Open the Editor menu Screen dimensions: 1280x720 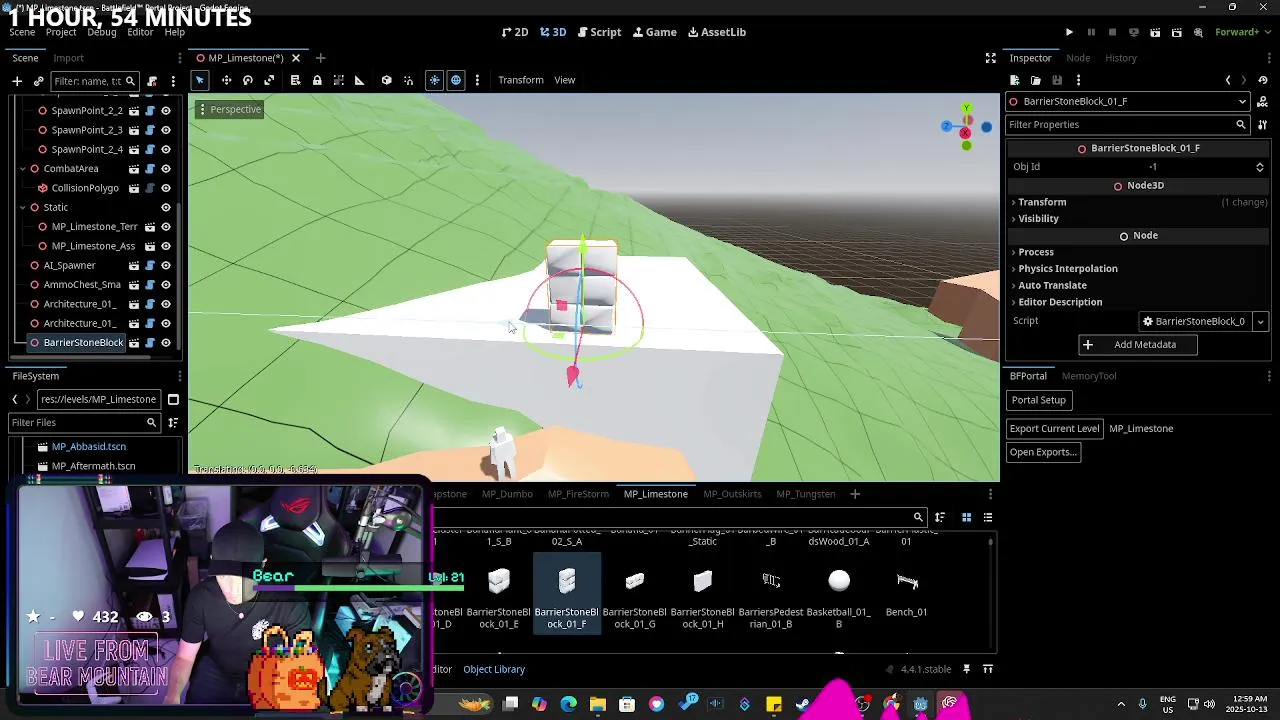[140, 32]
